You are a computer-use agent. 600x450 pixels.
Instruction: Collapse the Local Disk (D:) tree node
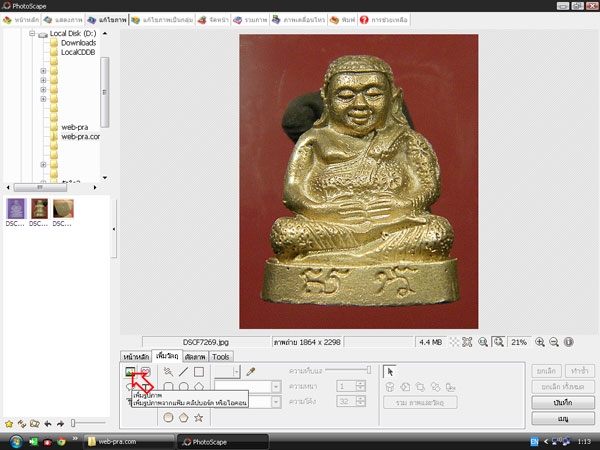coord(32,33)
